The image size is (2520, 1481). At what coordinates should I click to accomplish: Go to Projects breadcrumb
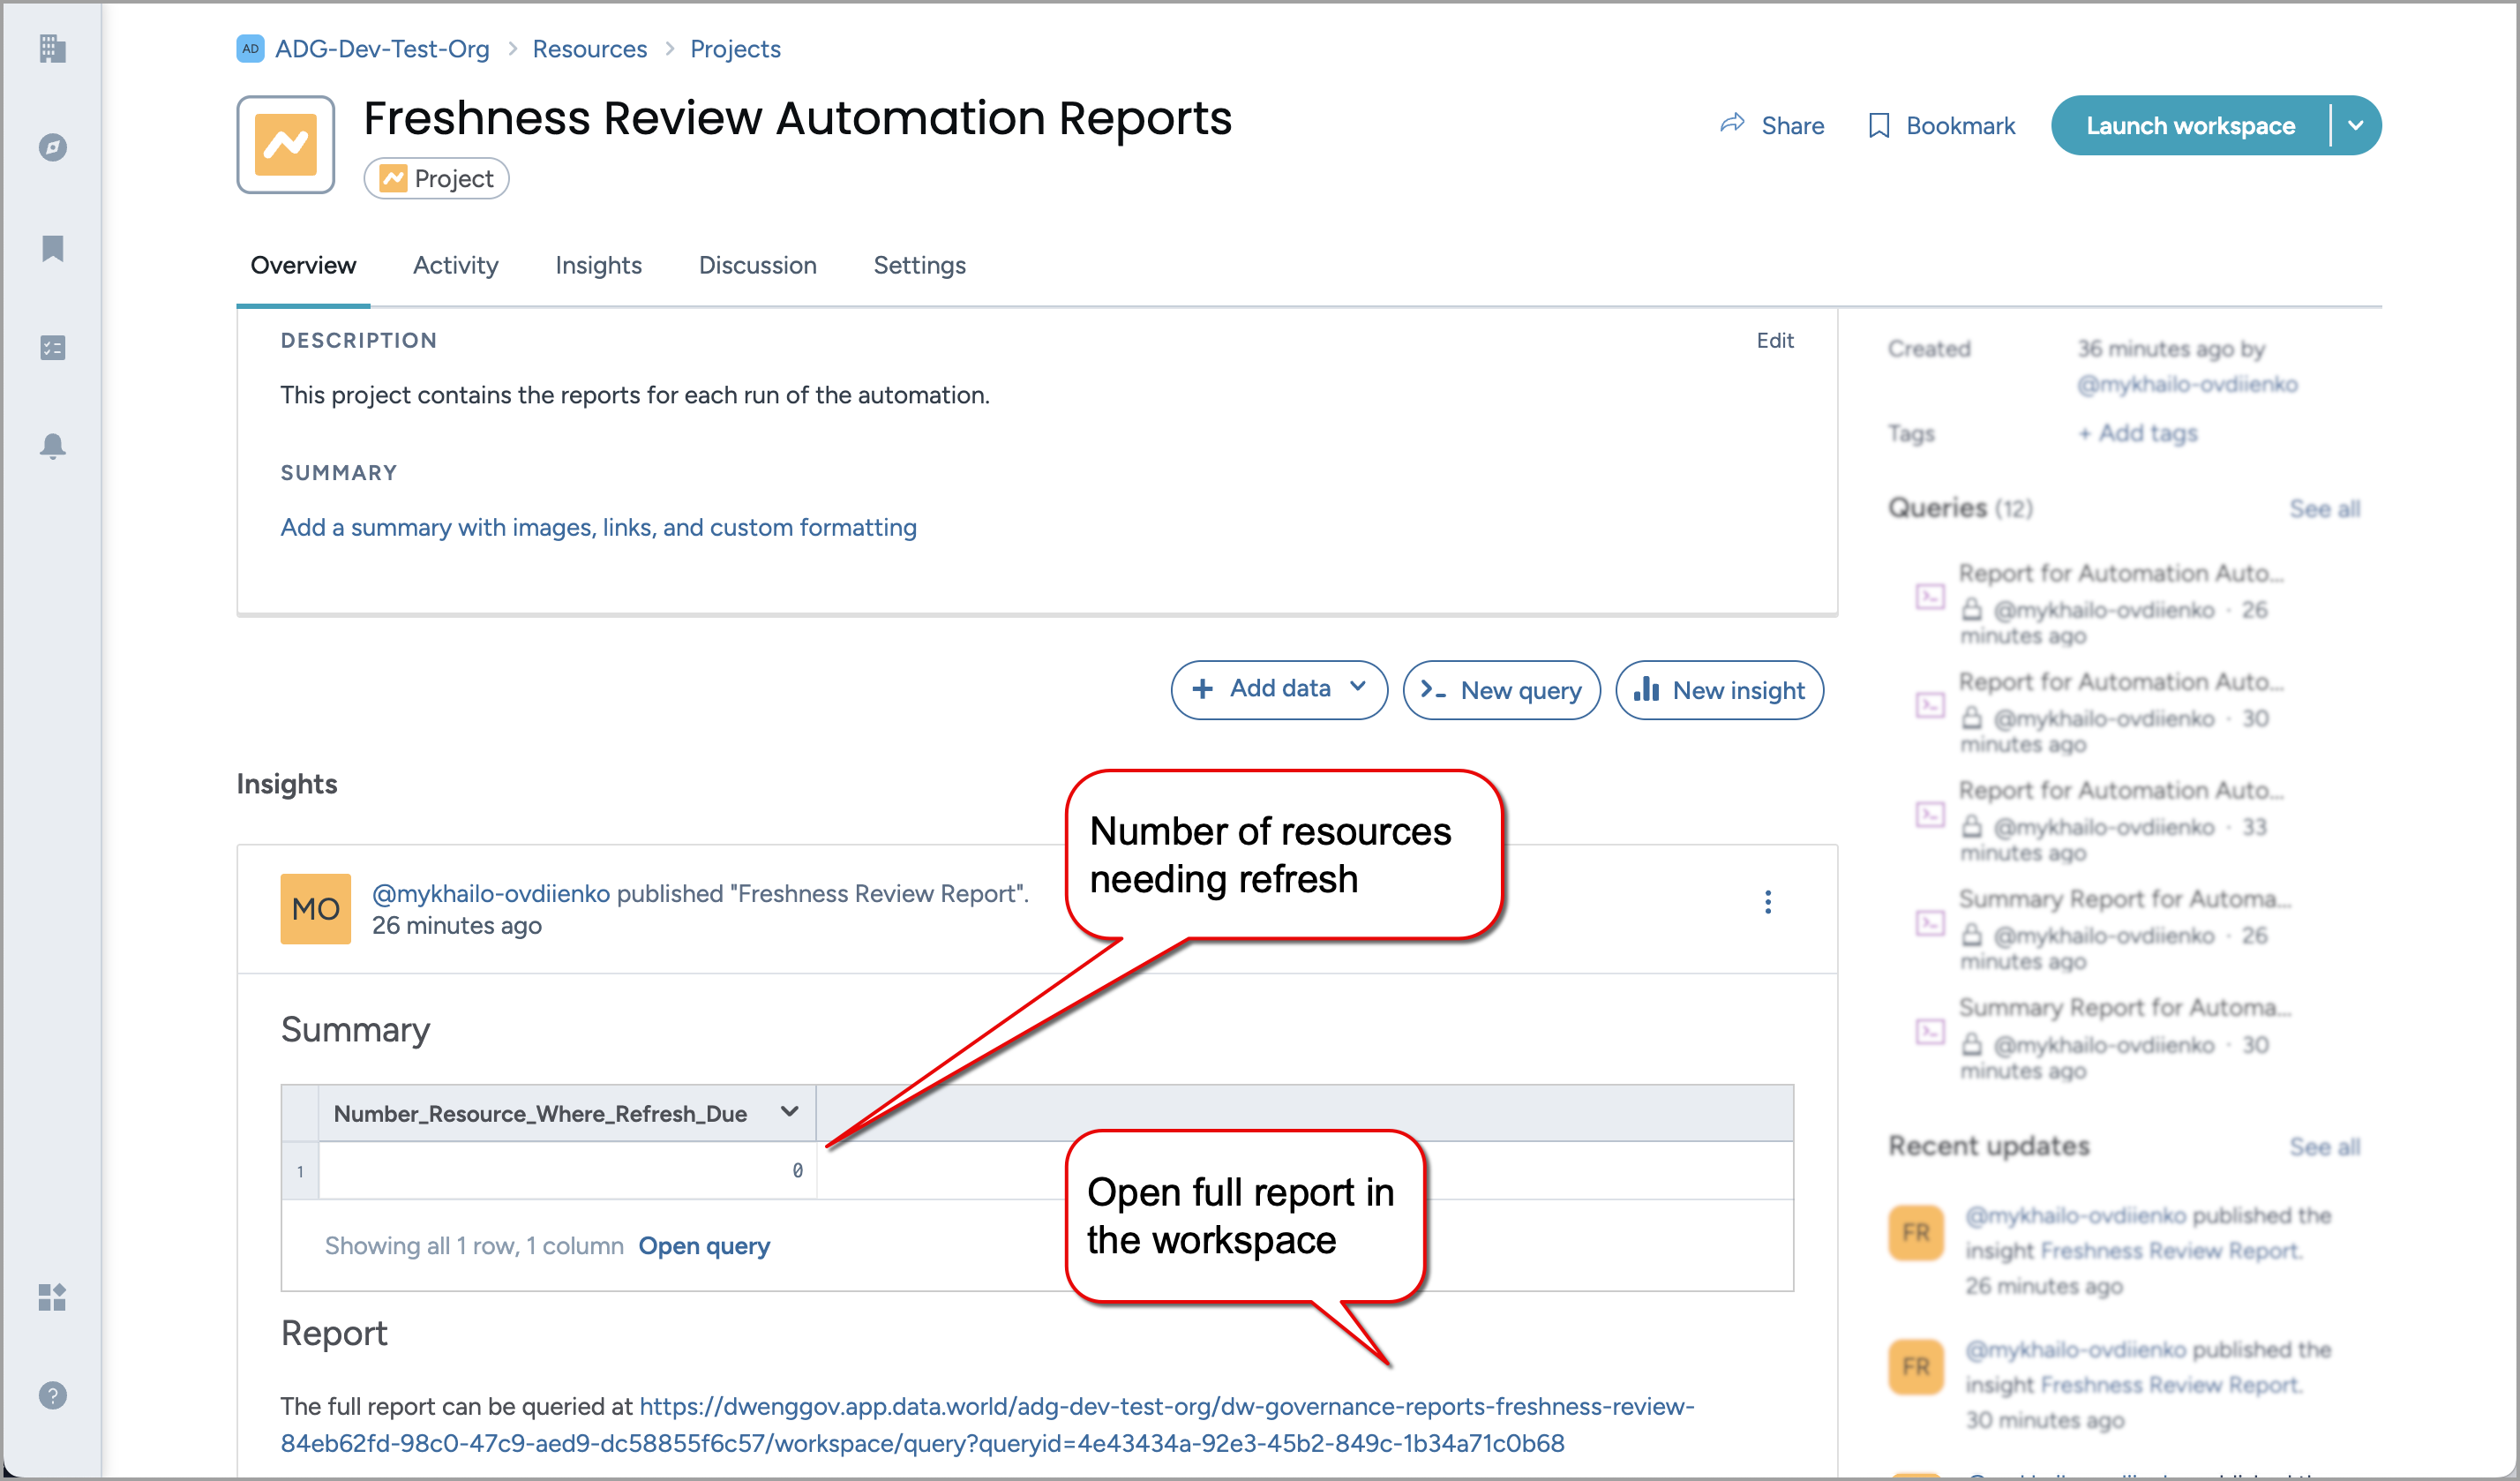pyautogui.click(x=735, y=48)
